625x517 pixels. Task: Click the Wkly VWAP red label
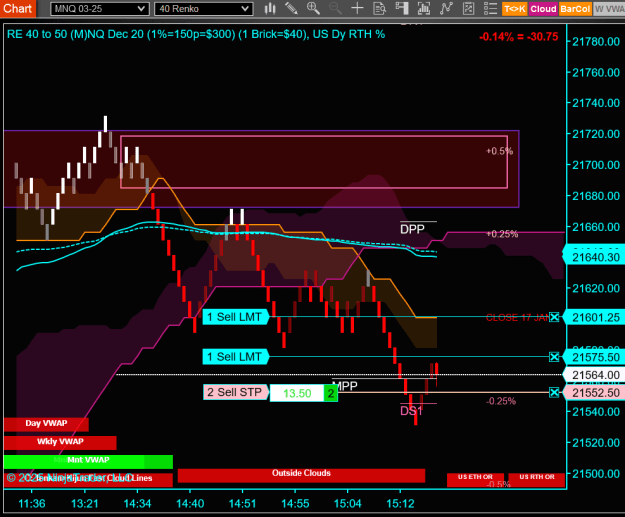click(60, 442)
